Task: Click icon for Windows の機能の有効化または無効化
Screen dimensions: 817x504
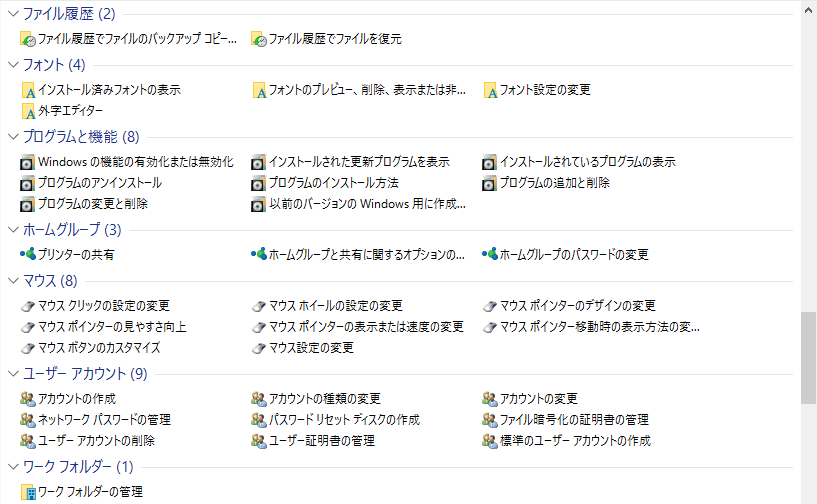Action: [x=27, y=163]
